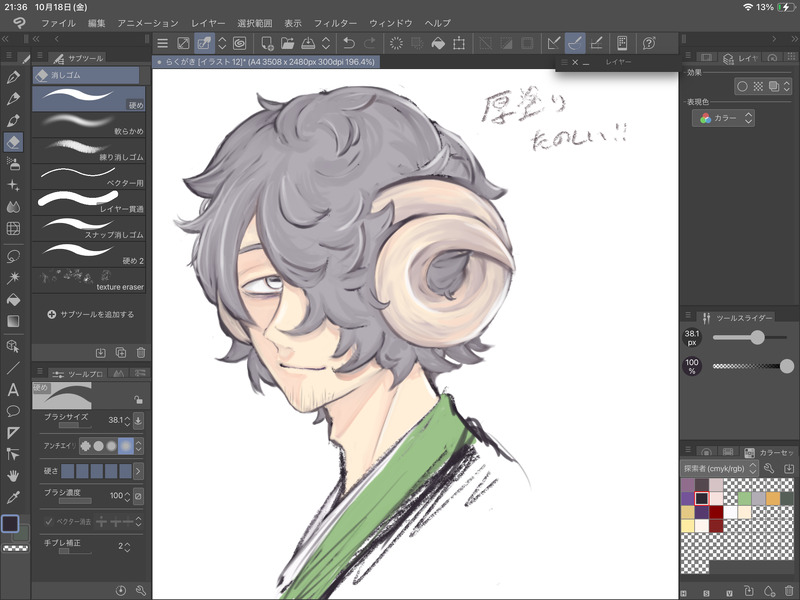800x600 pixels.
Task: Open the フィルター menu
Action: 335,23
